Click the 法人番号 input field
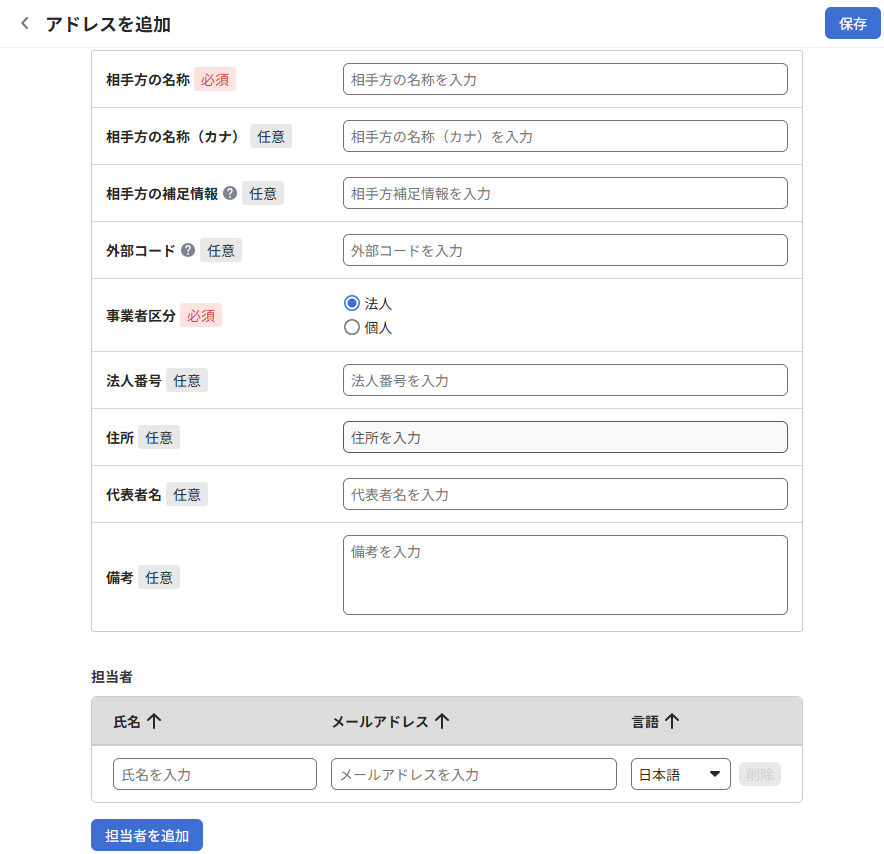The height and width of the screenshot is (854, 884). pyautogui.click(x=565, y=380)
